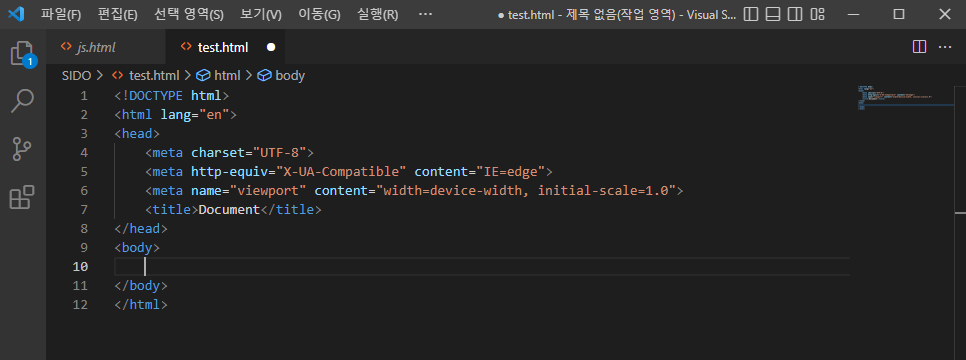The image size is (966, 360).
Task: Open 이동(G) menu
Action: (319, 14)
